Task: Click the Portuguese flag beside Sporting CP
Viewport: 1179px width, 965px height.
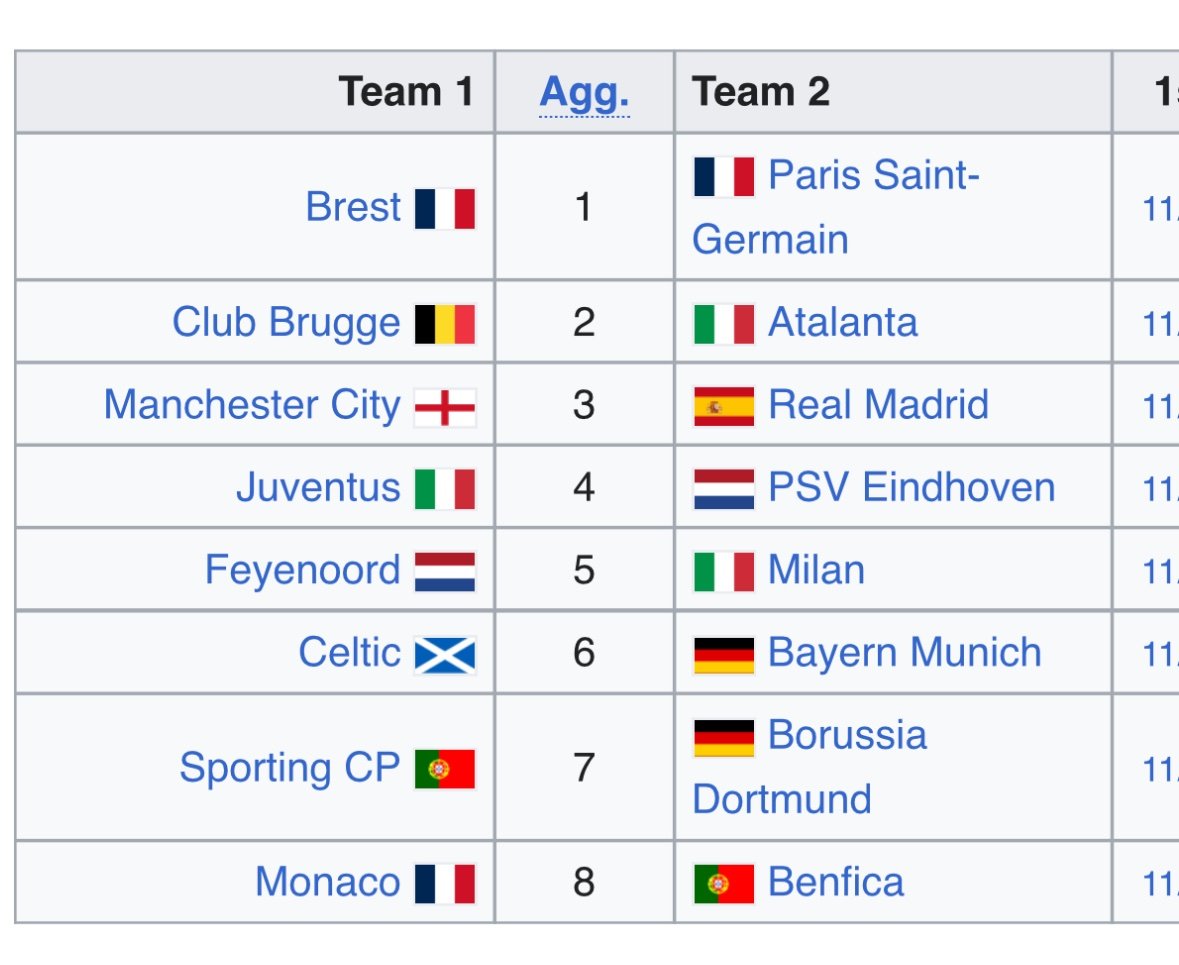Action: 445,768
